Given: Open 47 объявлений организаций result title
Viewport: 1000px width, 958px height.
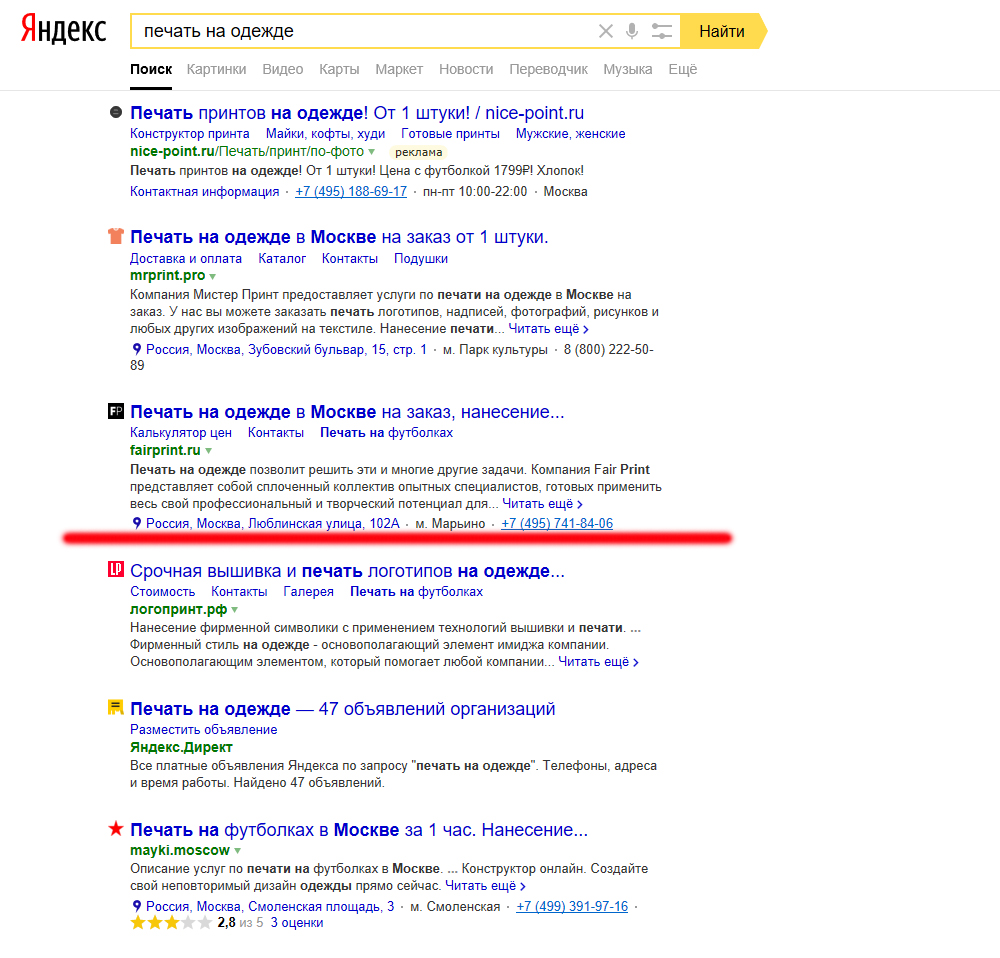Looking at the screenshot, I should tap(342, 709).
